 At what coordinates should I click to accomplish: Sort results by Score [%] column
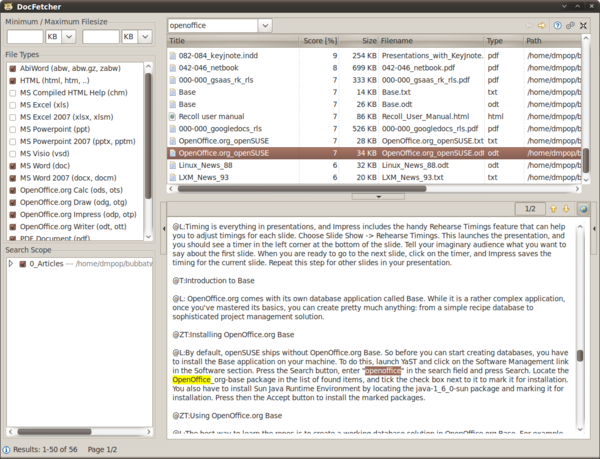point(319,41)
